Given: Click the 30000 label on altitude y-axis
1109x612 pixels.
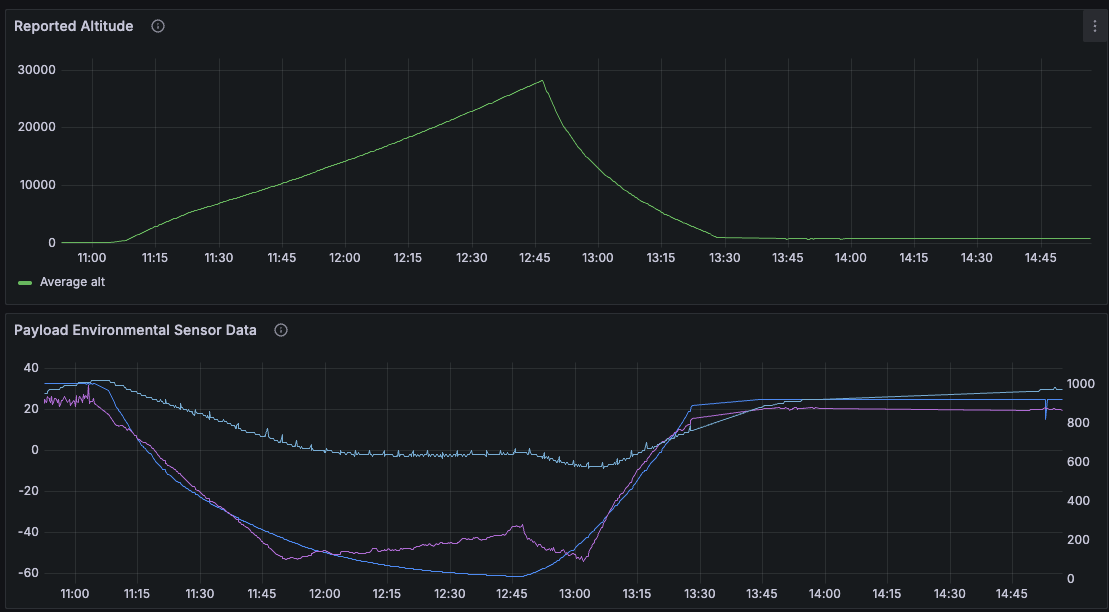Looking at the screenshot, I should tap(37, 70).
